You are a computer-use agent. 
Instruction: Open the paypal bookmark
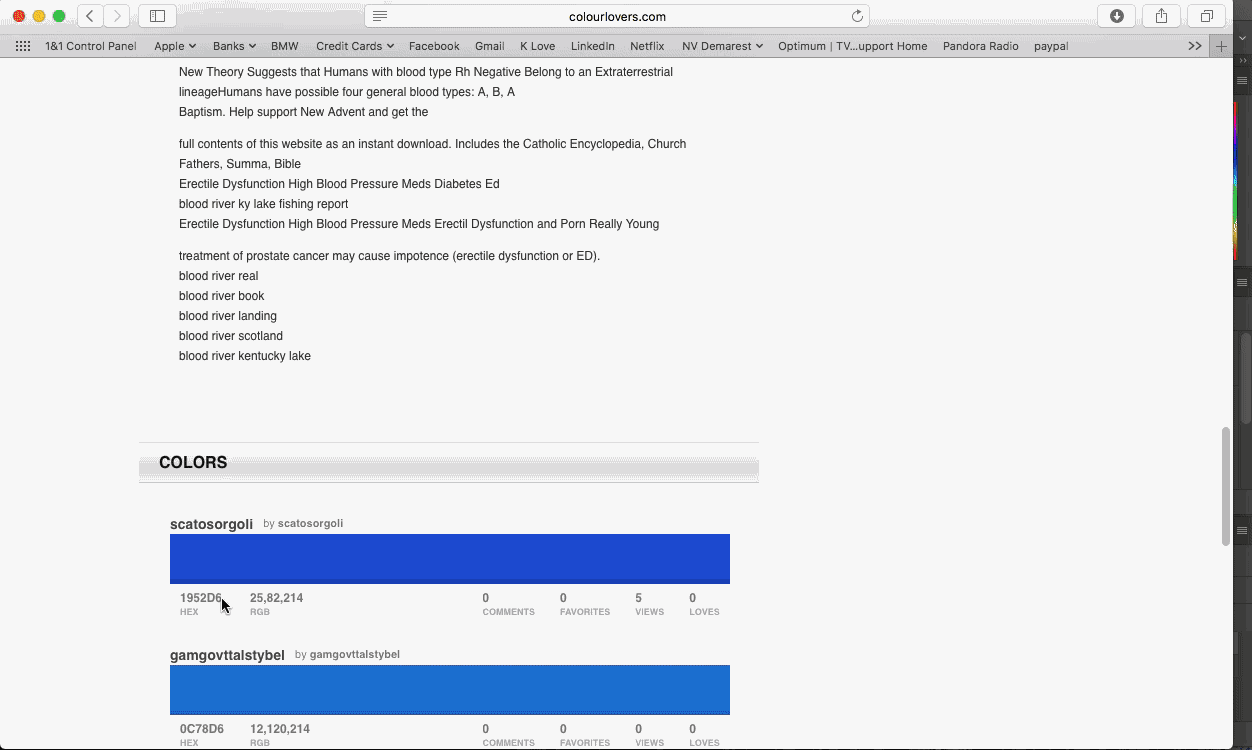(1051, 46)
